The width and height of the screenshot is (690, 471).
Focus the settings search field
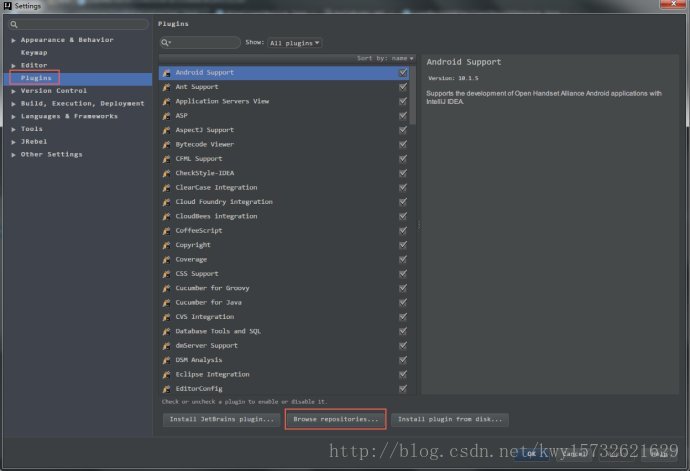79,24
